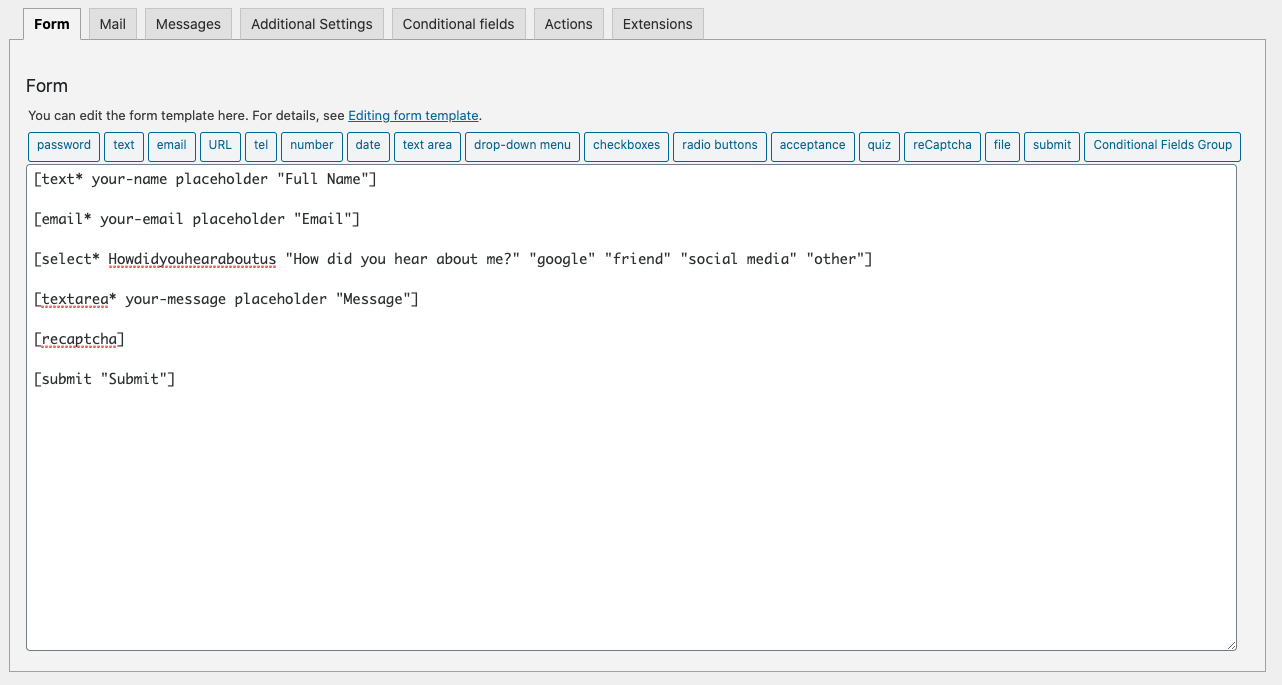Go to Additional Settings tab
The width and height of the screenshot is (1282, 685).
click(312, 24)
